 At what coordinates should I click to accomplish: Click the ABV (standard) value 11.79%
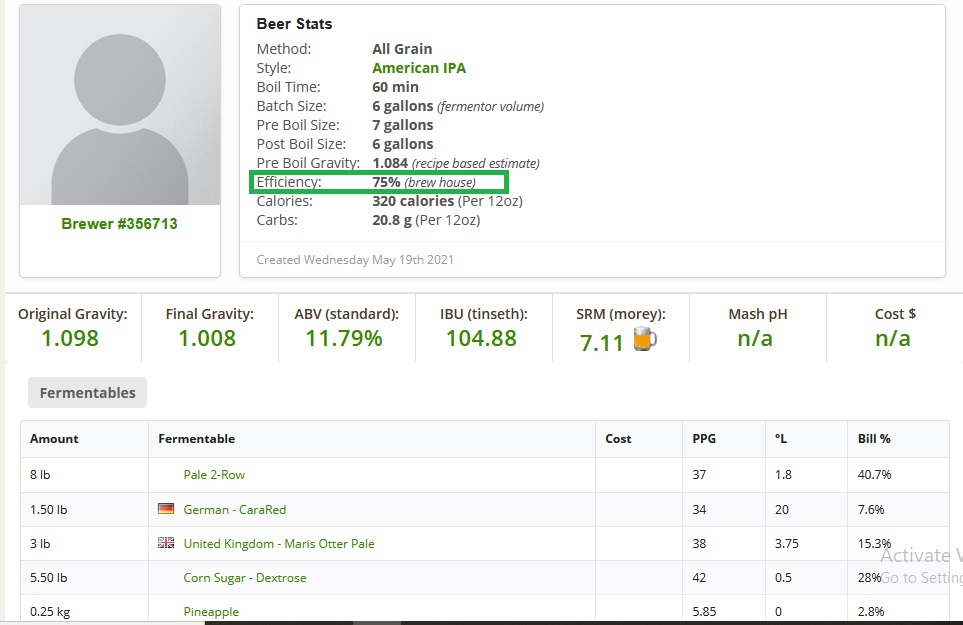point(344,338)
